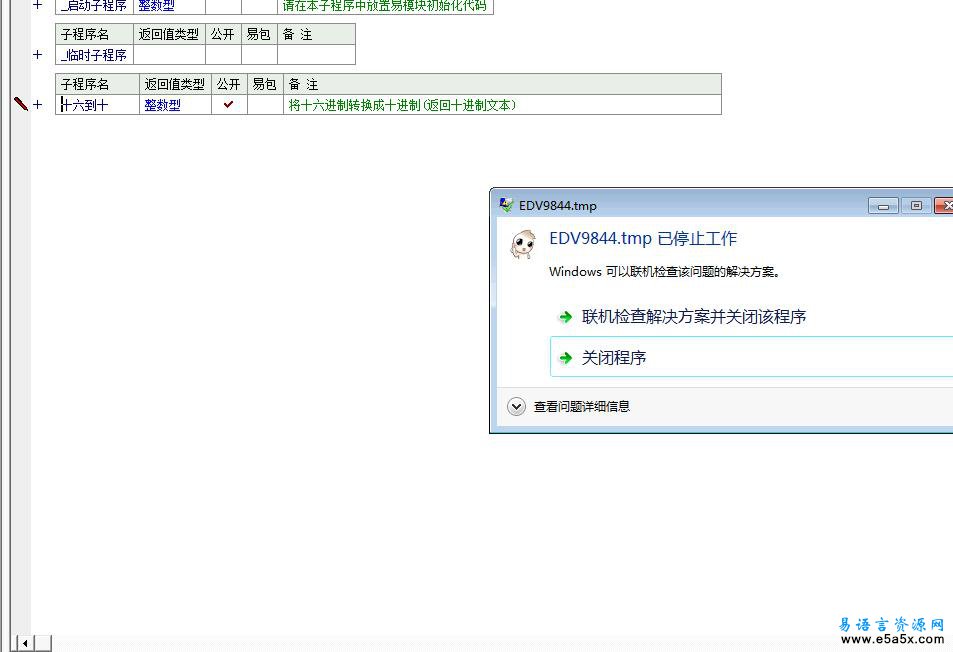
Task: Expand the _临时子程序 subroutine plus sign
Action: click(x=38, y=55)
